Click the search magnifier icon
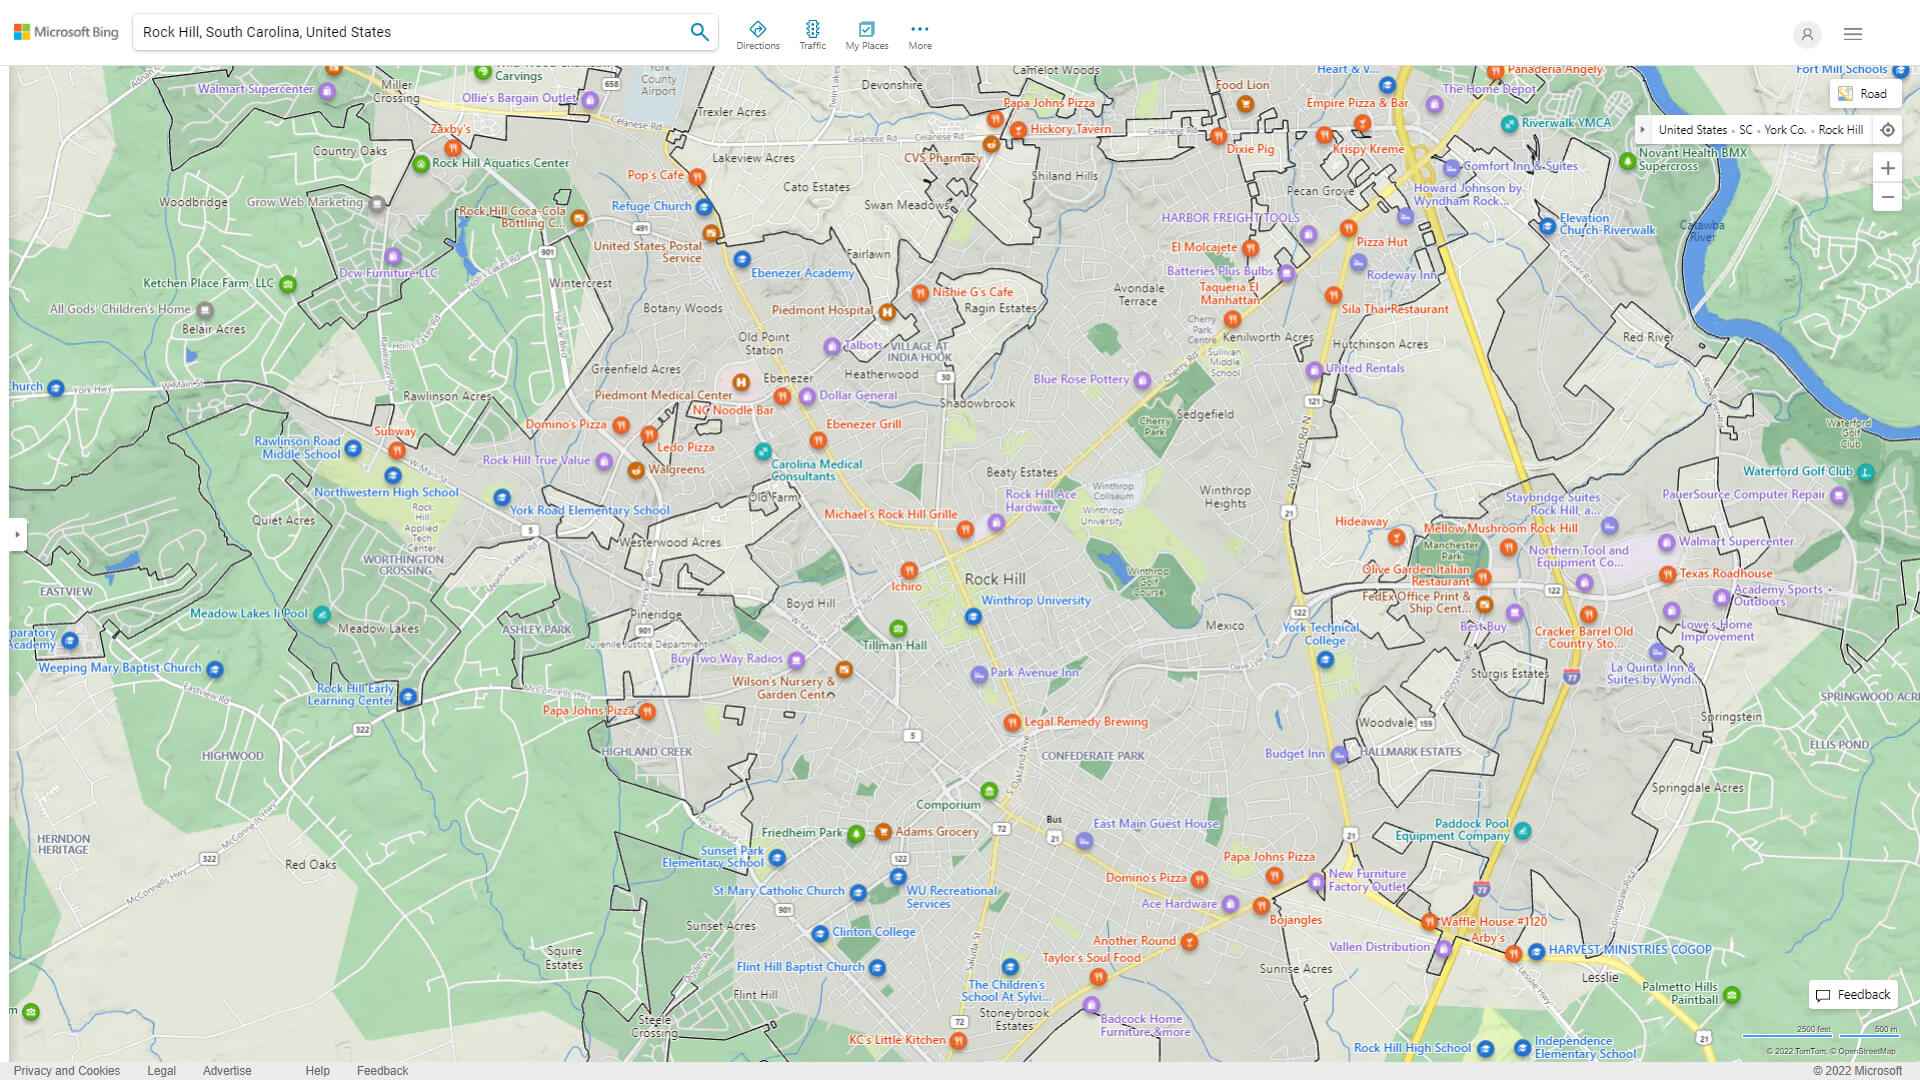The image size is (1920, 1080). point(699,32)
